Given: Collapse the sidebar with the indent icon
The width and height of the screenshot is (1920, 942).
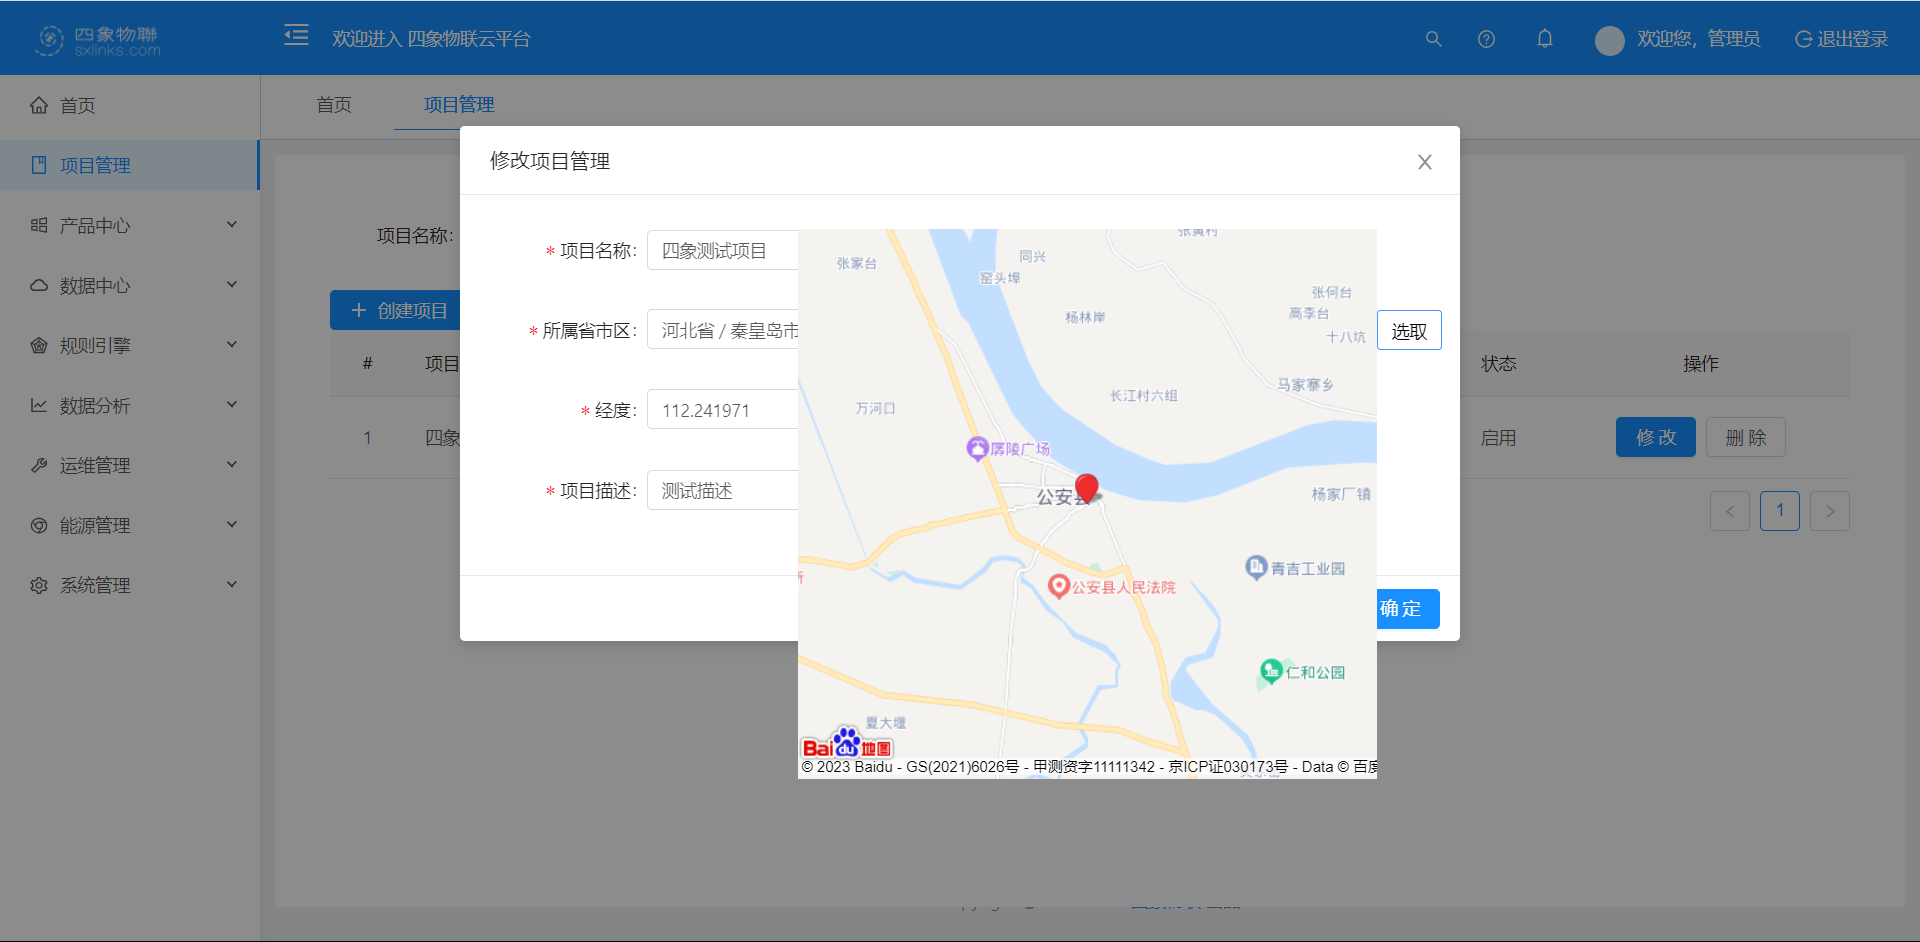Looking at the screenshot, I should click(x=296, y=35).
